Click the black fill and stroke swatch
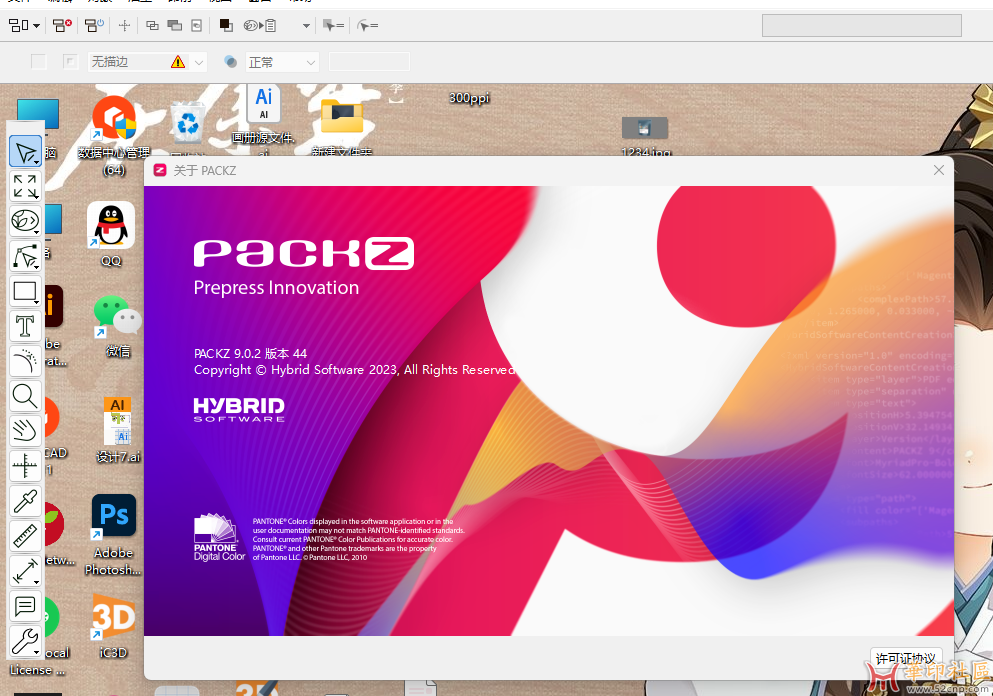 click(x=226, y=25)
